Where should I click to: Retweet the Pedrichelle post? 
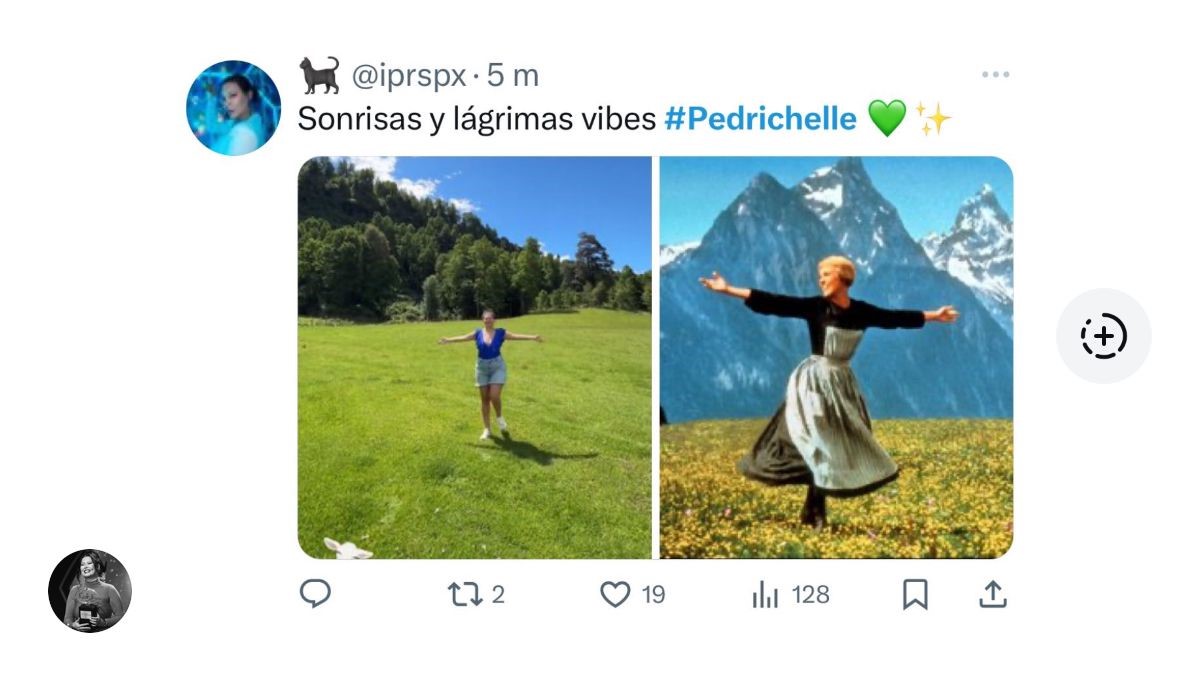pos(462,595)
